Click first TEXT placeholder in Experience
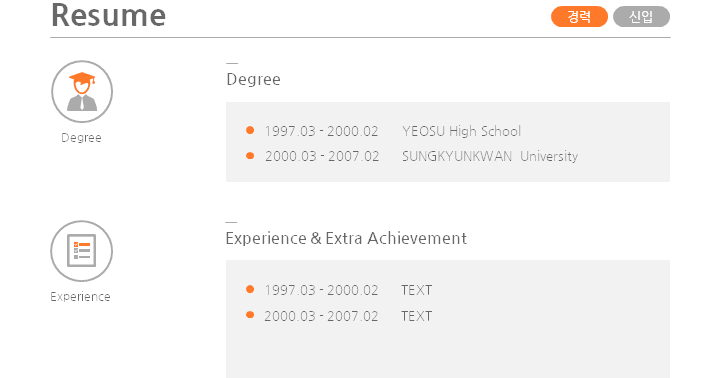 coord(416,290)
